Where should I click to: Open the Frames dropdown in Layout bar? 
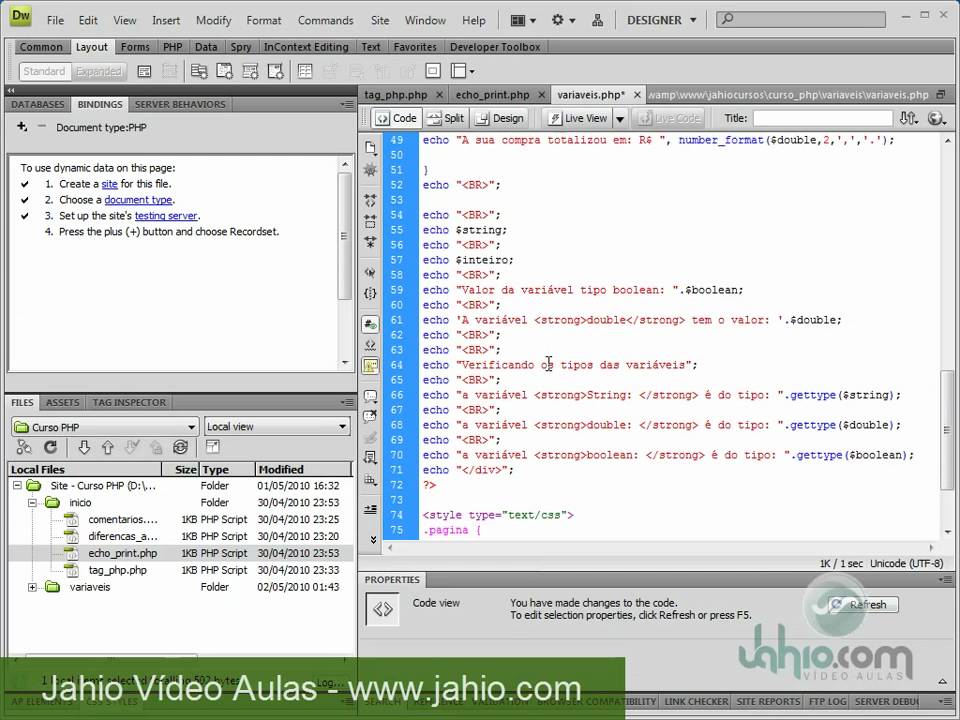click(462, 71)
